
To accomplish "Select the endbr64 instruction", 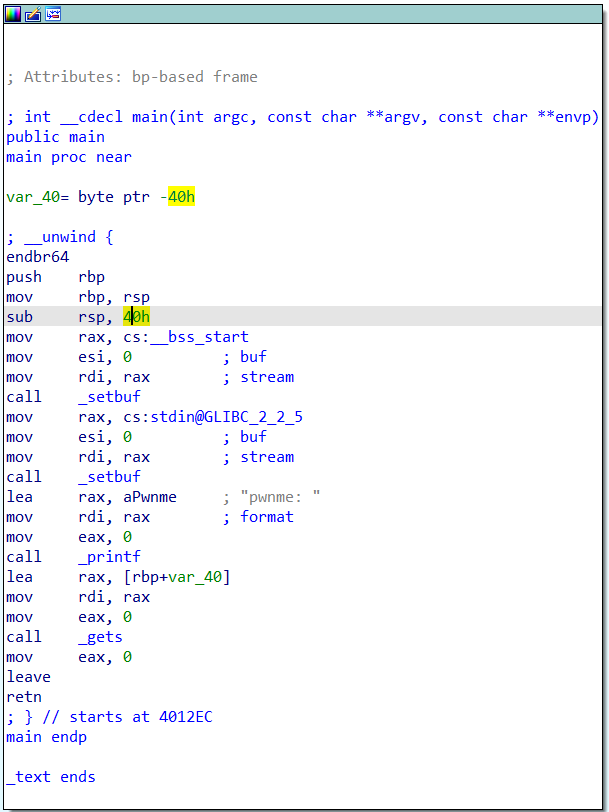I will 38,257.
